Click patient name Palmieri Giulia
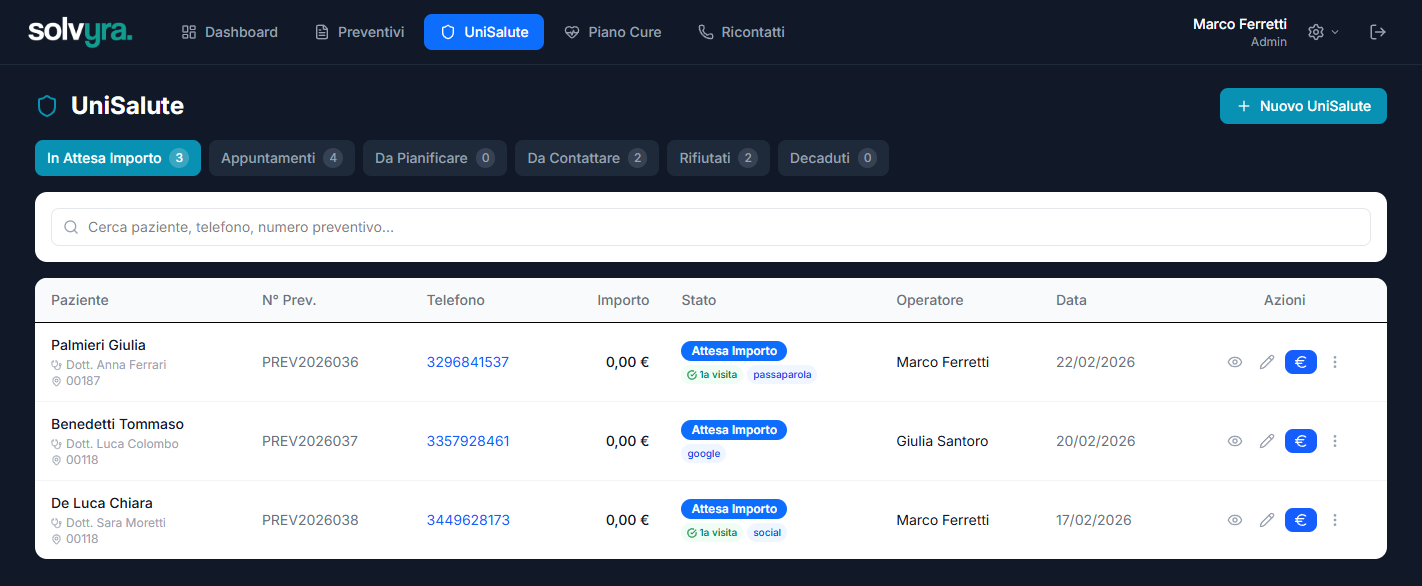The image size is (1422, 586). 98,345
